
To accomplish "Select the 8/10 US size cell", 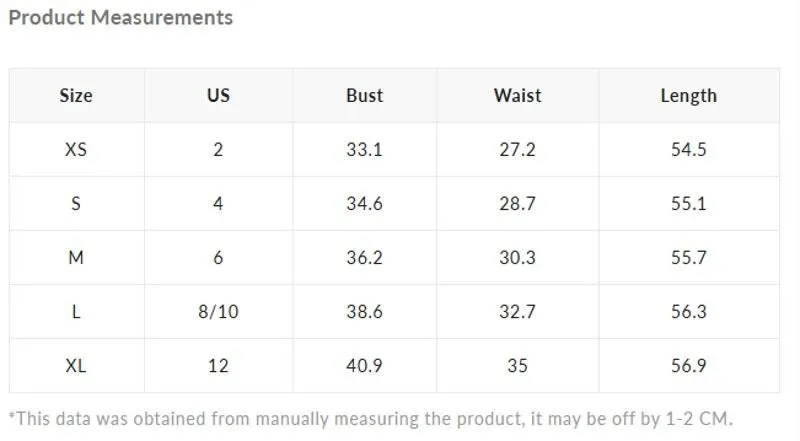I will [x=218, y=311].
